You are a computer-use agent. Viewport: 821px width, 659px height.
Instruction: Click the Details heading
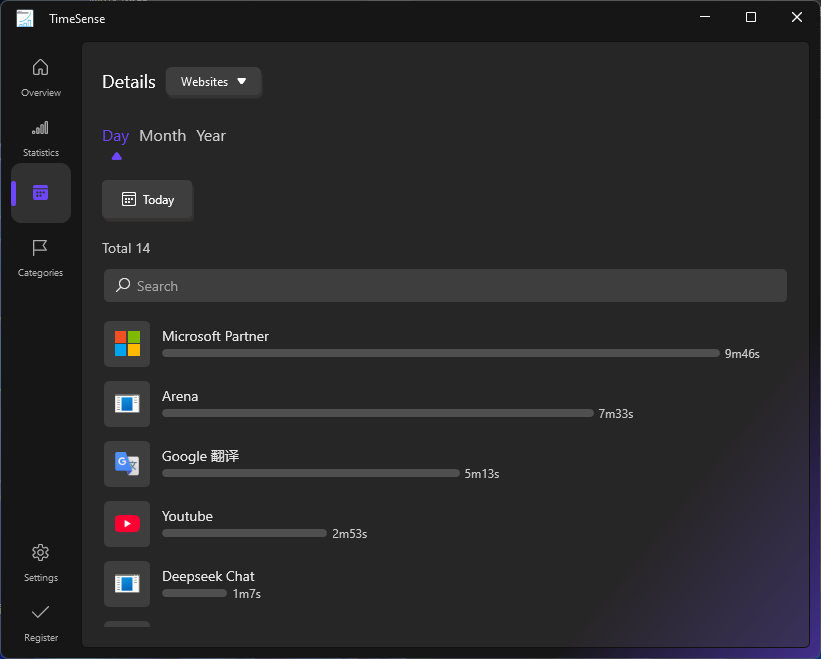pyautogui.click(x=129, y=82)
